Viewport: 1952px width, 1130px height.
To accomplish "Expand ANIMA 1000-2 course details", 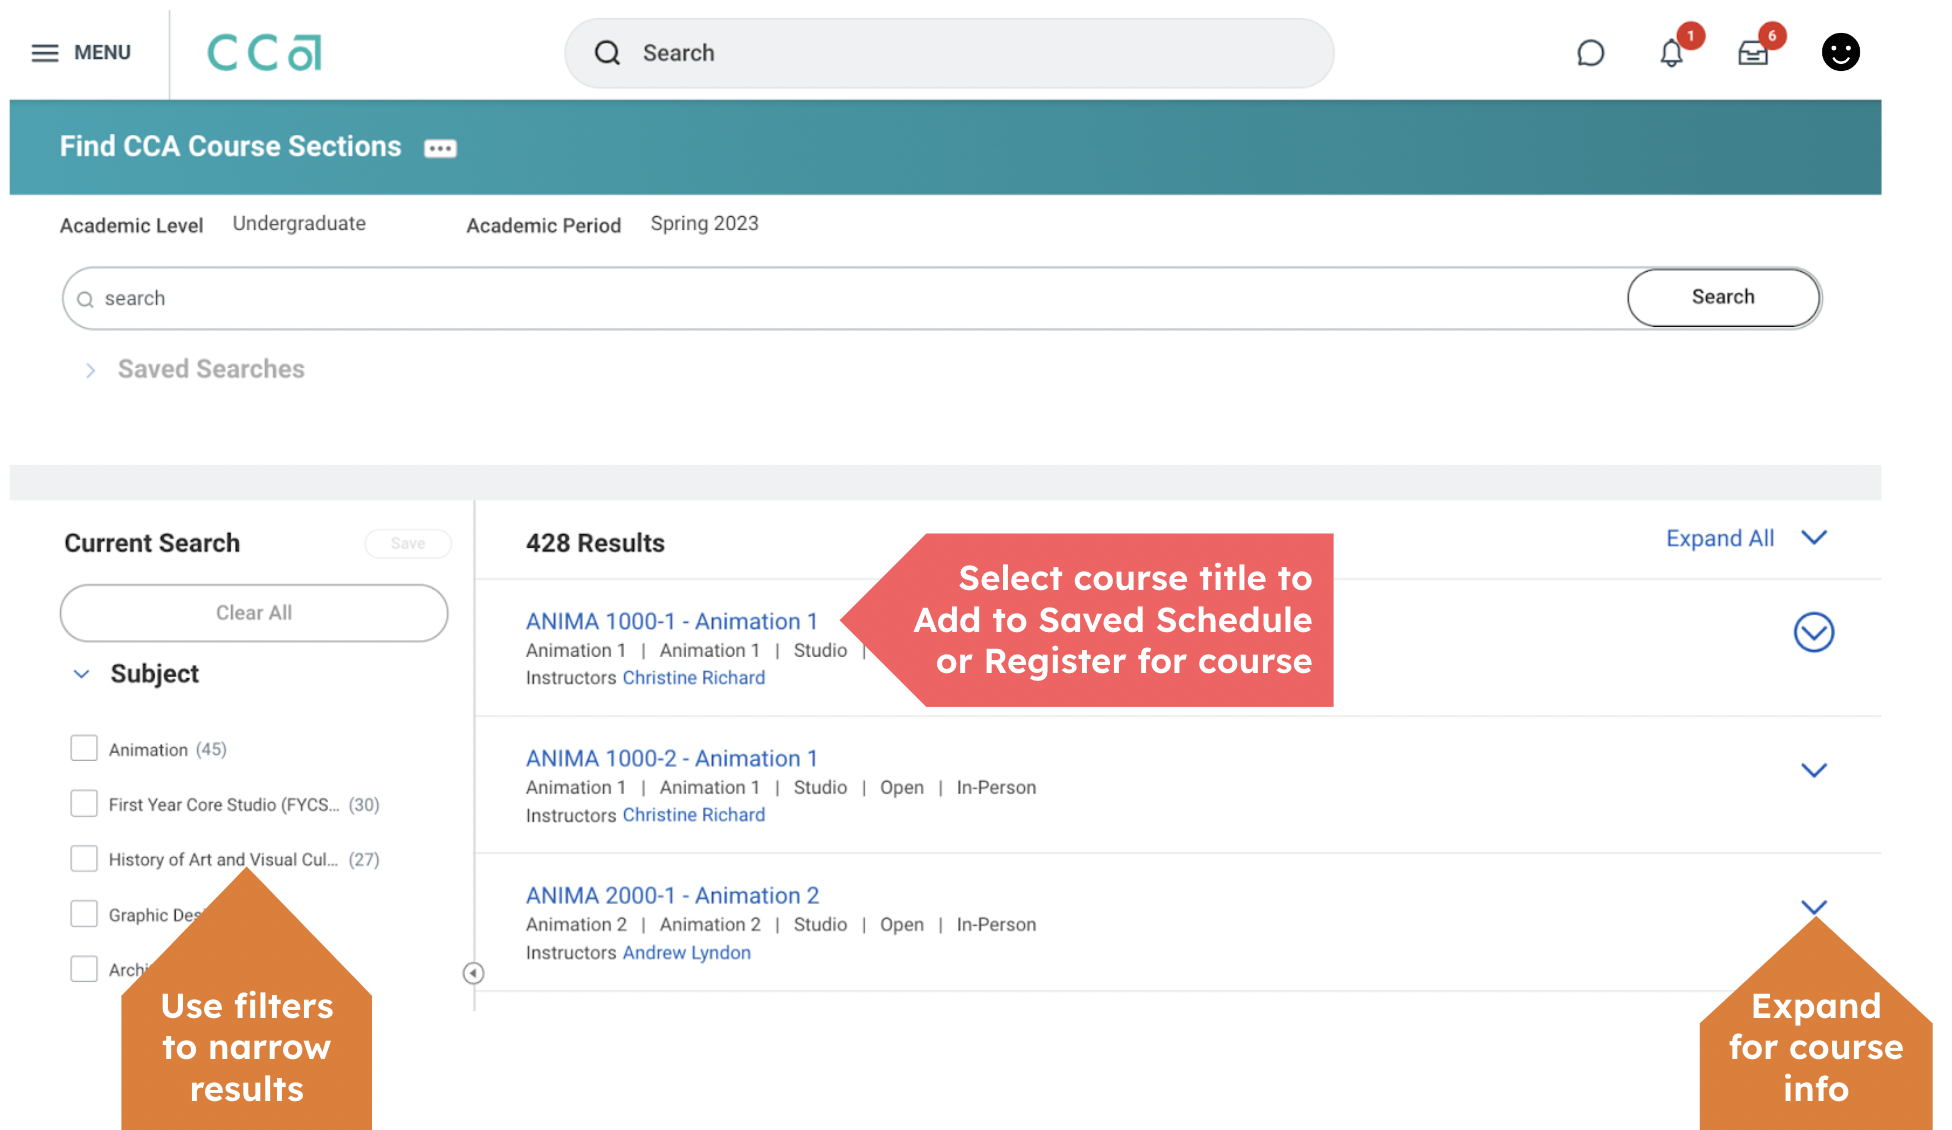I will click(1813, 770).
